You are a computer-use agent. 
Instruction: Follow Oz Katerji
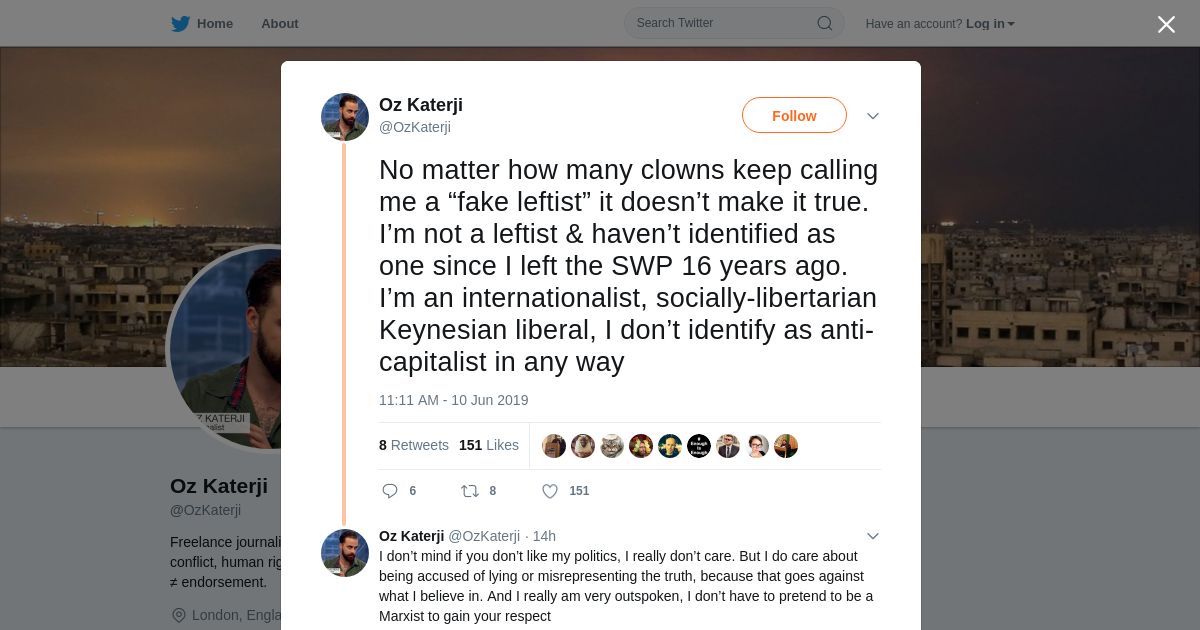[794, 116]
